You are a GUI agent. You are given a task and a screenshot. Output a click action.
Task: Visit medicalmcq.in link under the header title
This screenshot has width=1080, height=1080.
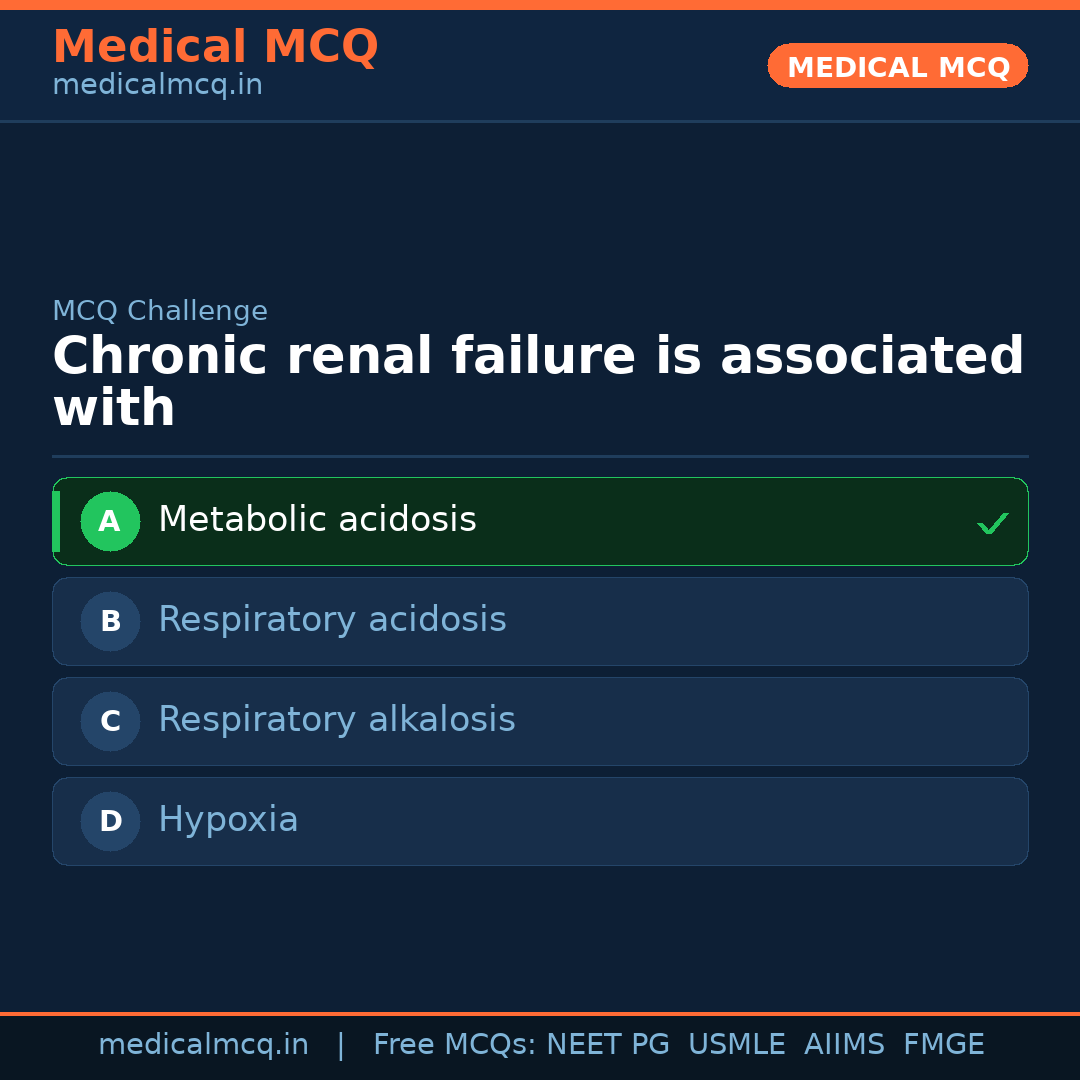click(157, 86)
